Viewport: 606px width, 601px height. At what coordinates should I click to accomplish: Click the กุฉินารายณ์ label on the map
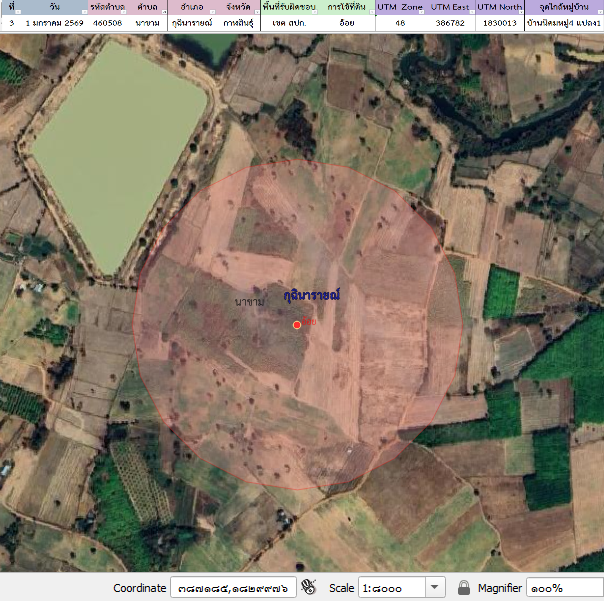tap(312, 296)
